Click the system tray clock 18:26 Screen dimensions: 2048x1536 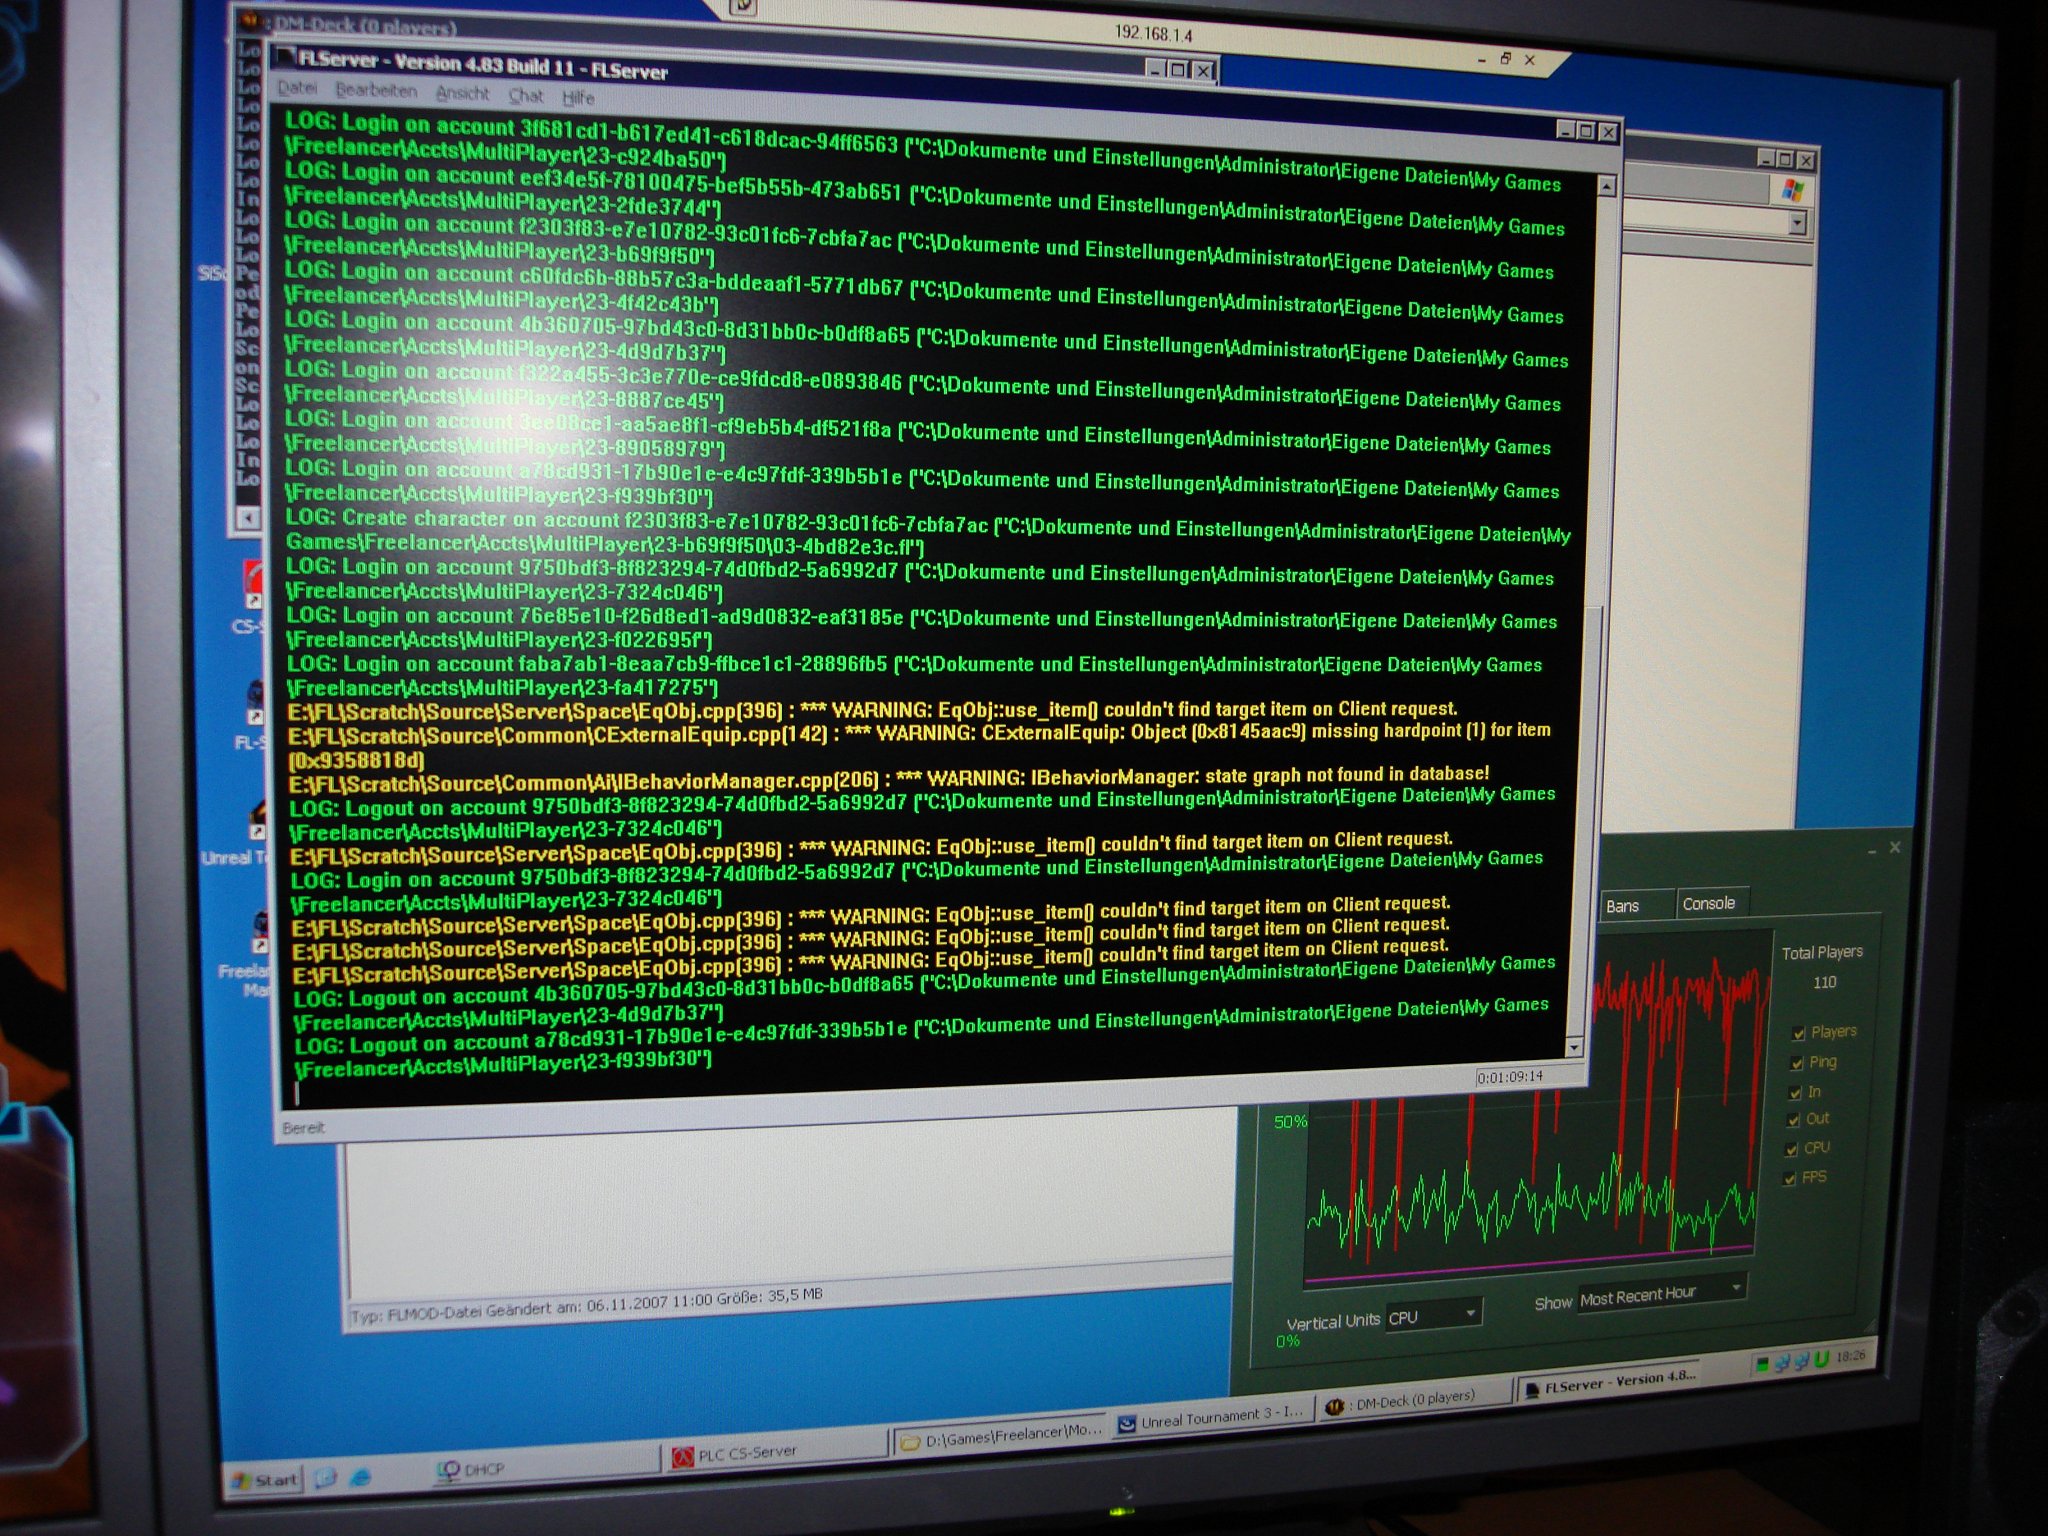[x=1851, y=1357]
